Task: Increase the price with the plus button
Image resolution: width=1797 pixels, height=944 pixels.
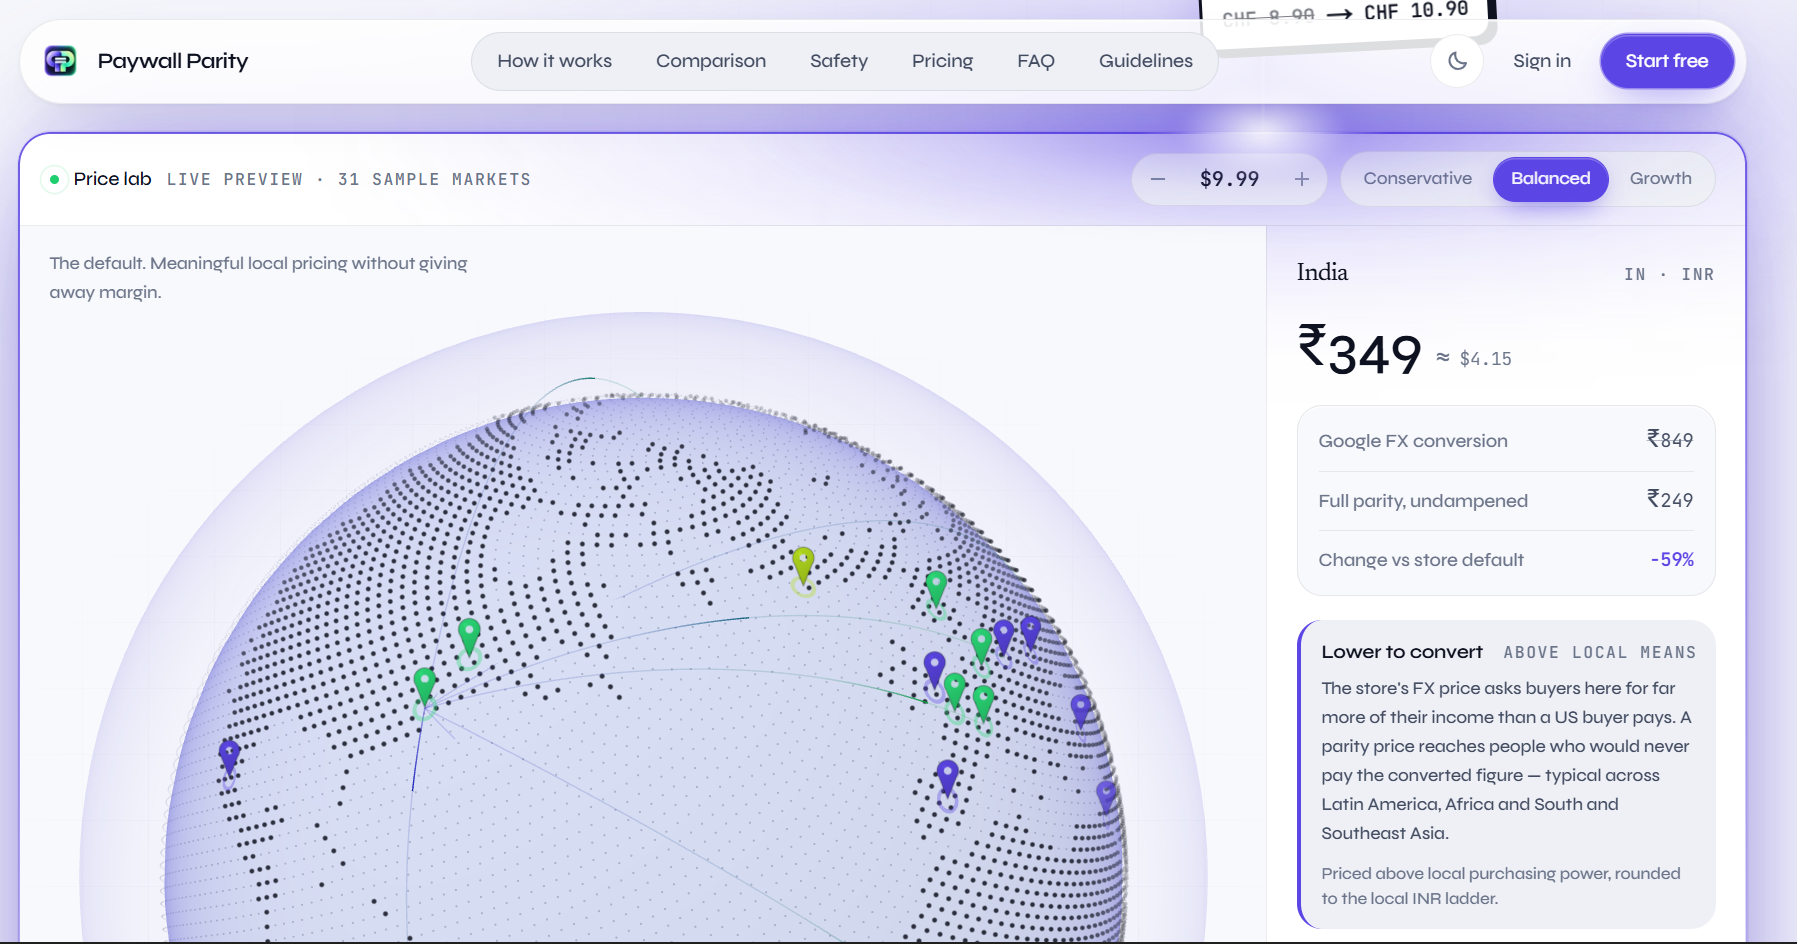Action: click(1302, 179)
